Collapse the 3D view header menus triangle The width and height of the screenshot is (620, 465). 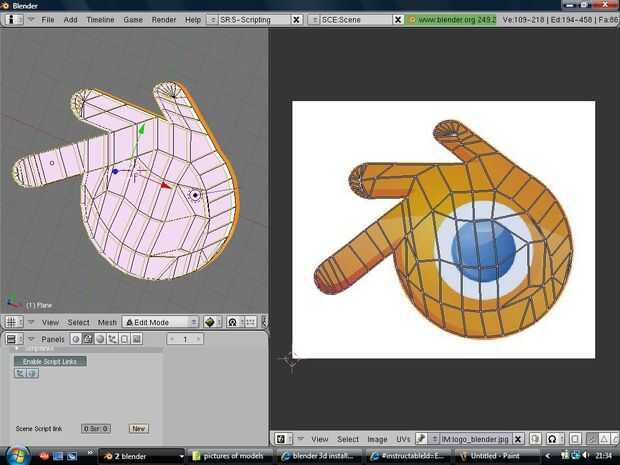31,322
